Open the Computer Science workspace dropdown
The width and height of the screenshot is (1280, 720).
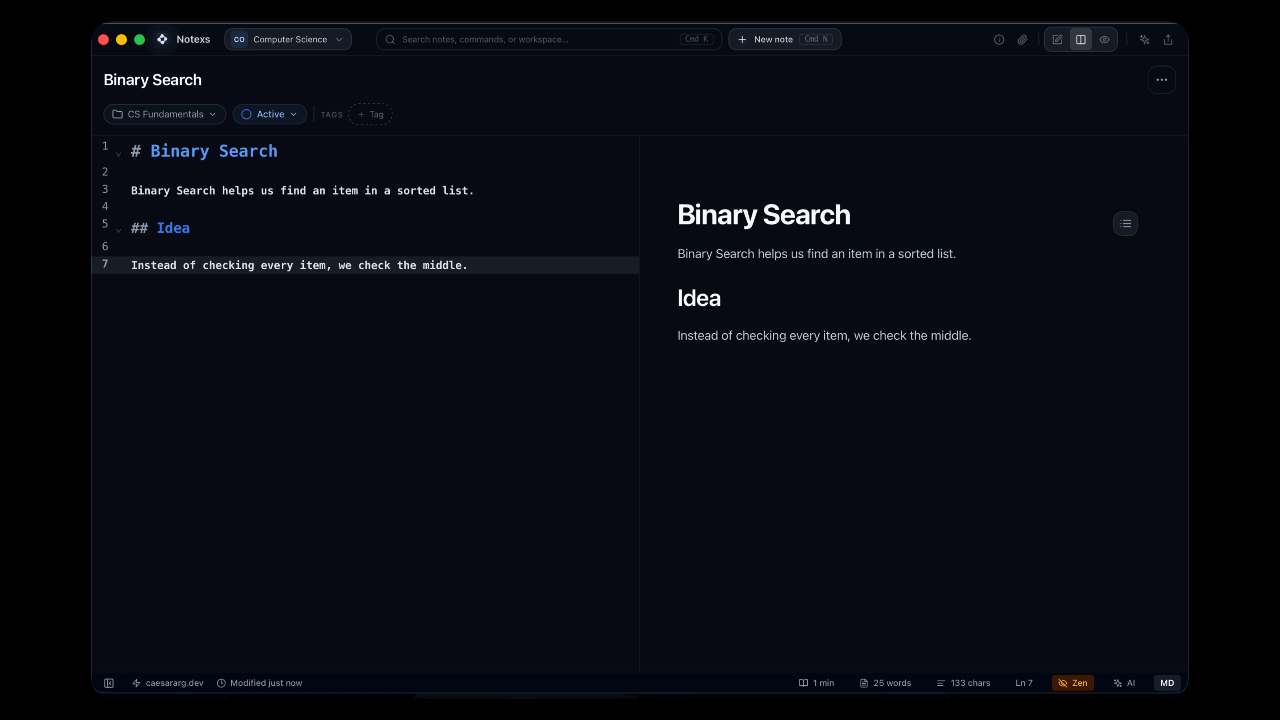tap(288, 39)
